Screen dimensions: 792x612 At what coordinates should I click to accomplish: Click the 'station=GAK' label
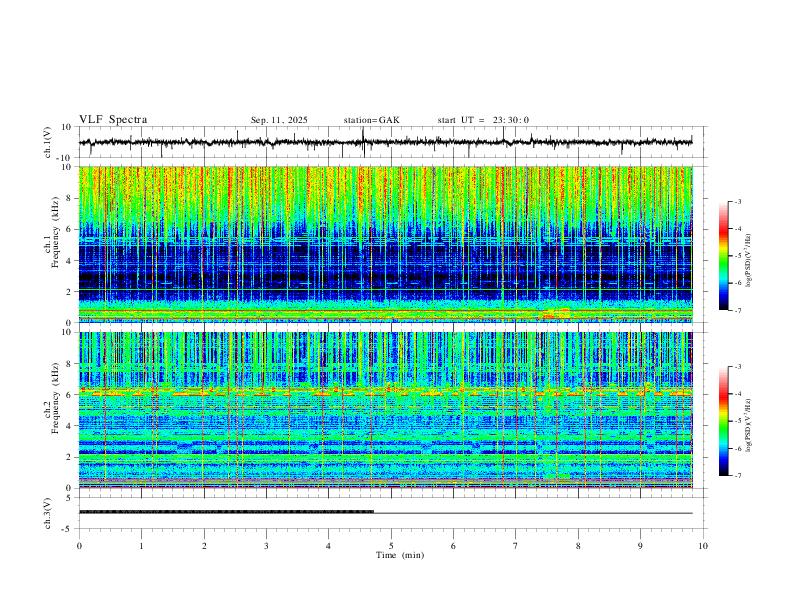pos(371,120)
